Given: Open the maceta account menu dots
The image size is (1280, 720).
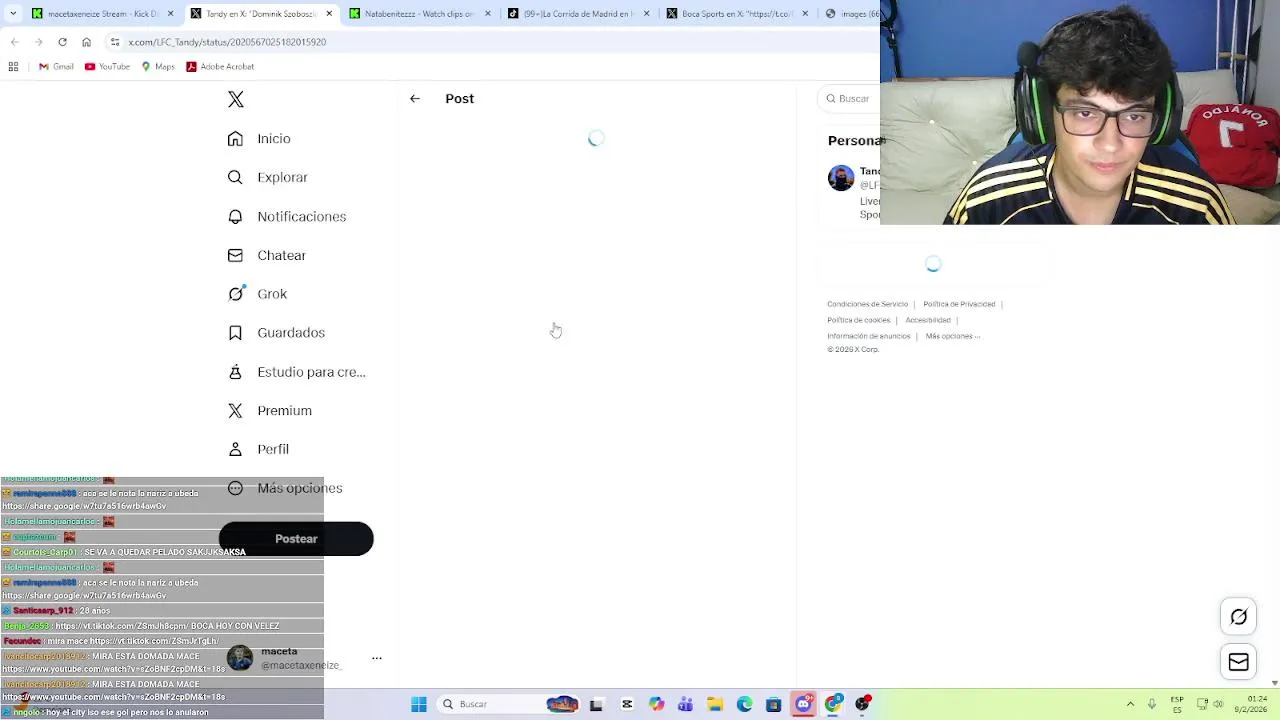Looking at the screenshot, I should (377, 657).
